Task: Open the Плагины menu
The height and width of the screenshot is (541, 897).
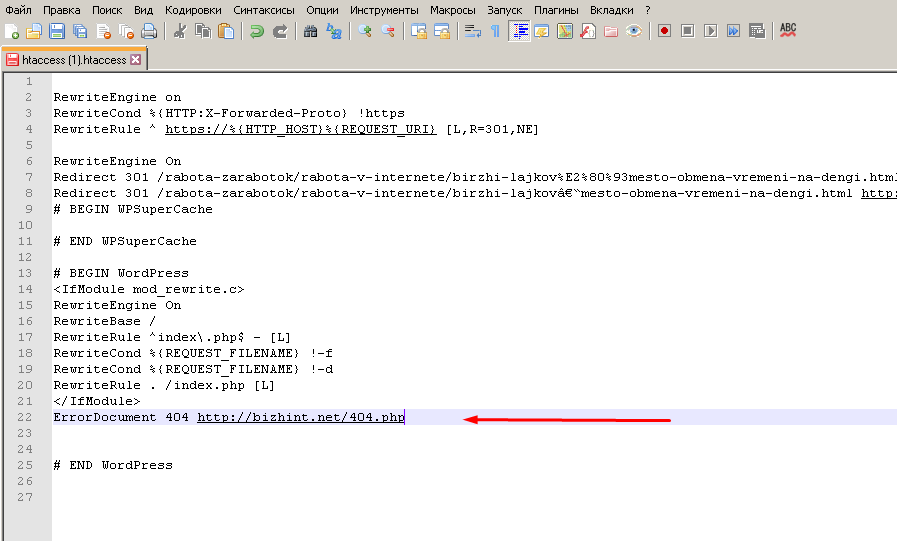Action: [556, 10]
